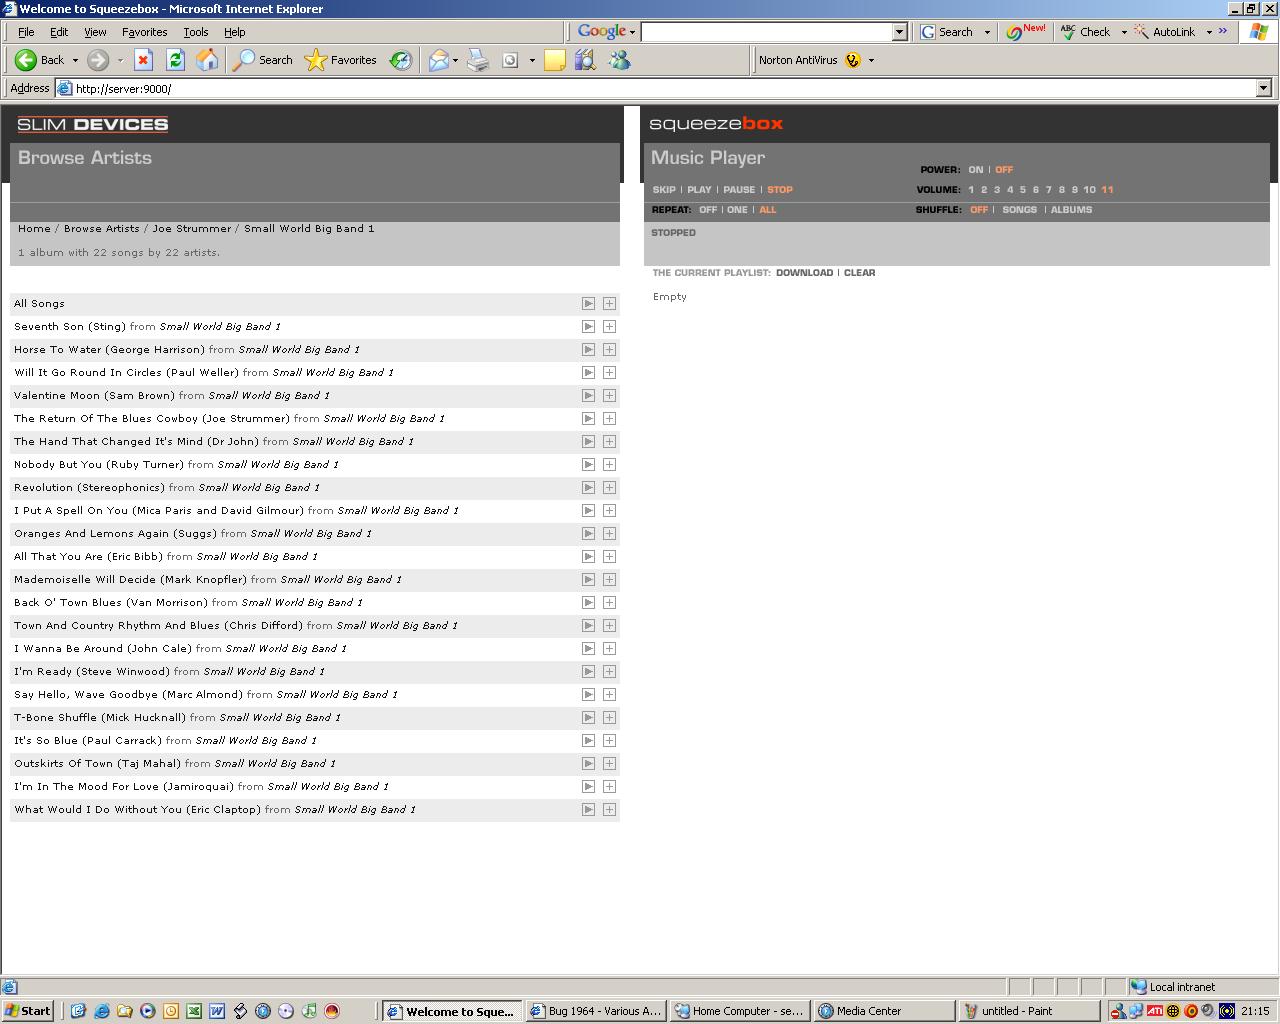Set the volume level to 5
1280x1024 pixels.
[x=1022, y=190]
